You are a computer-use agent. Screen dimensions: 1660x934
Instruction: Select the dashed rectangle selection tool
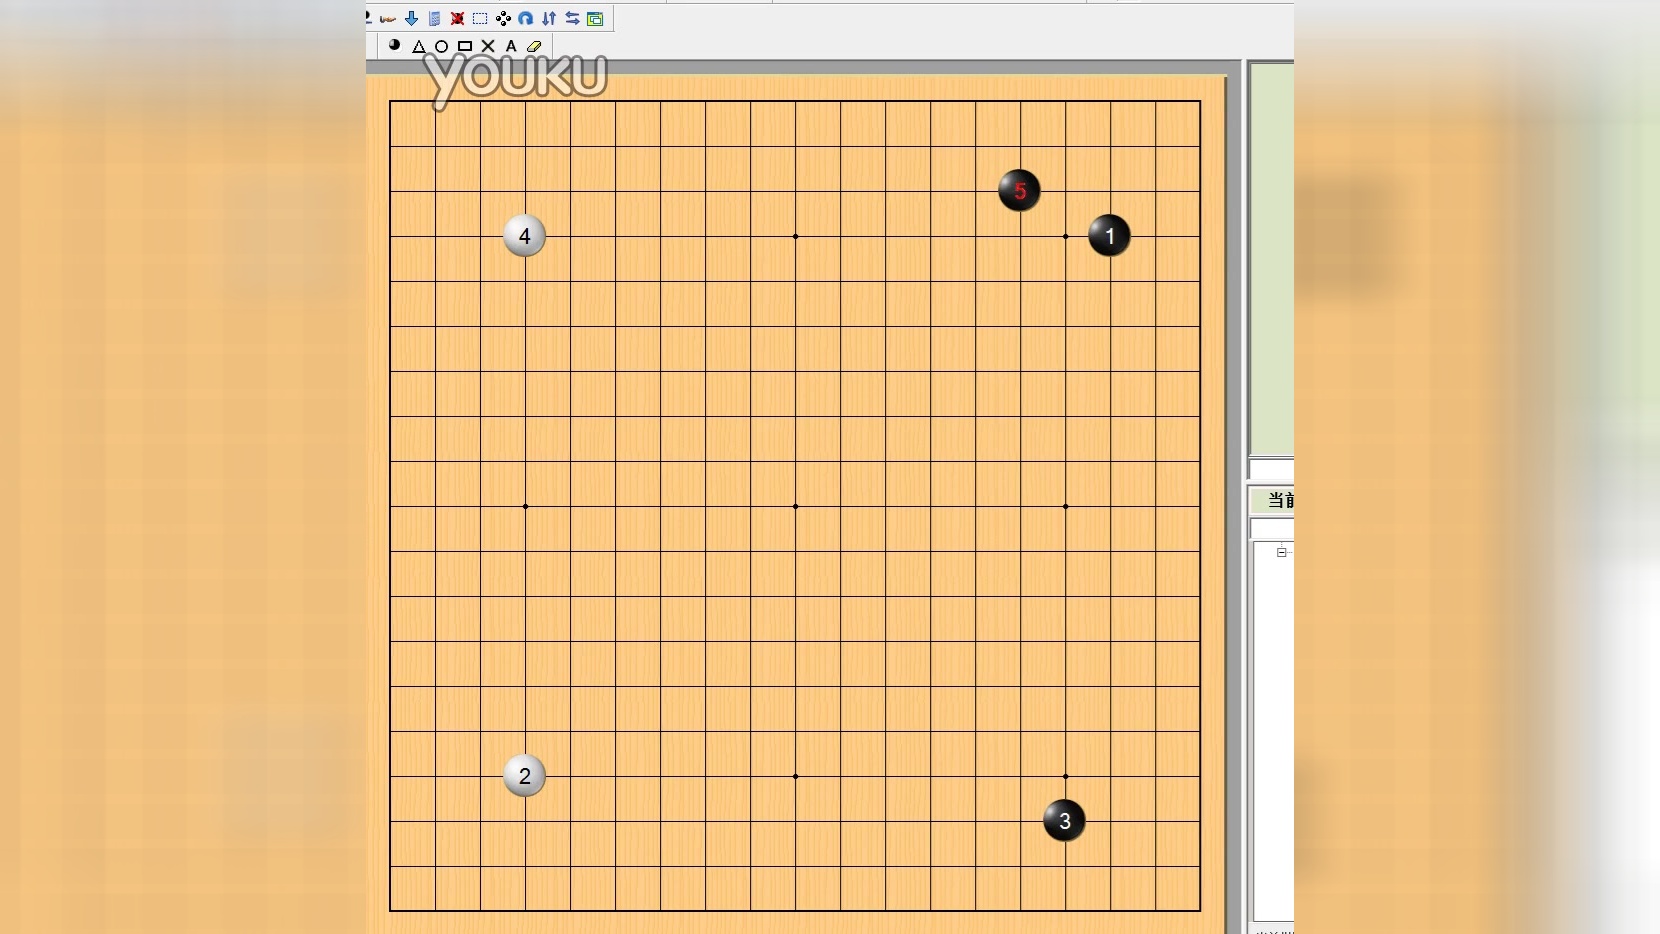coord(480,18)
